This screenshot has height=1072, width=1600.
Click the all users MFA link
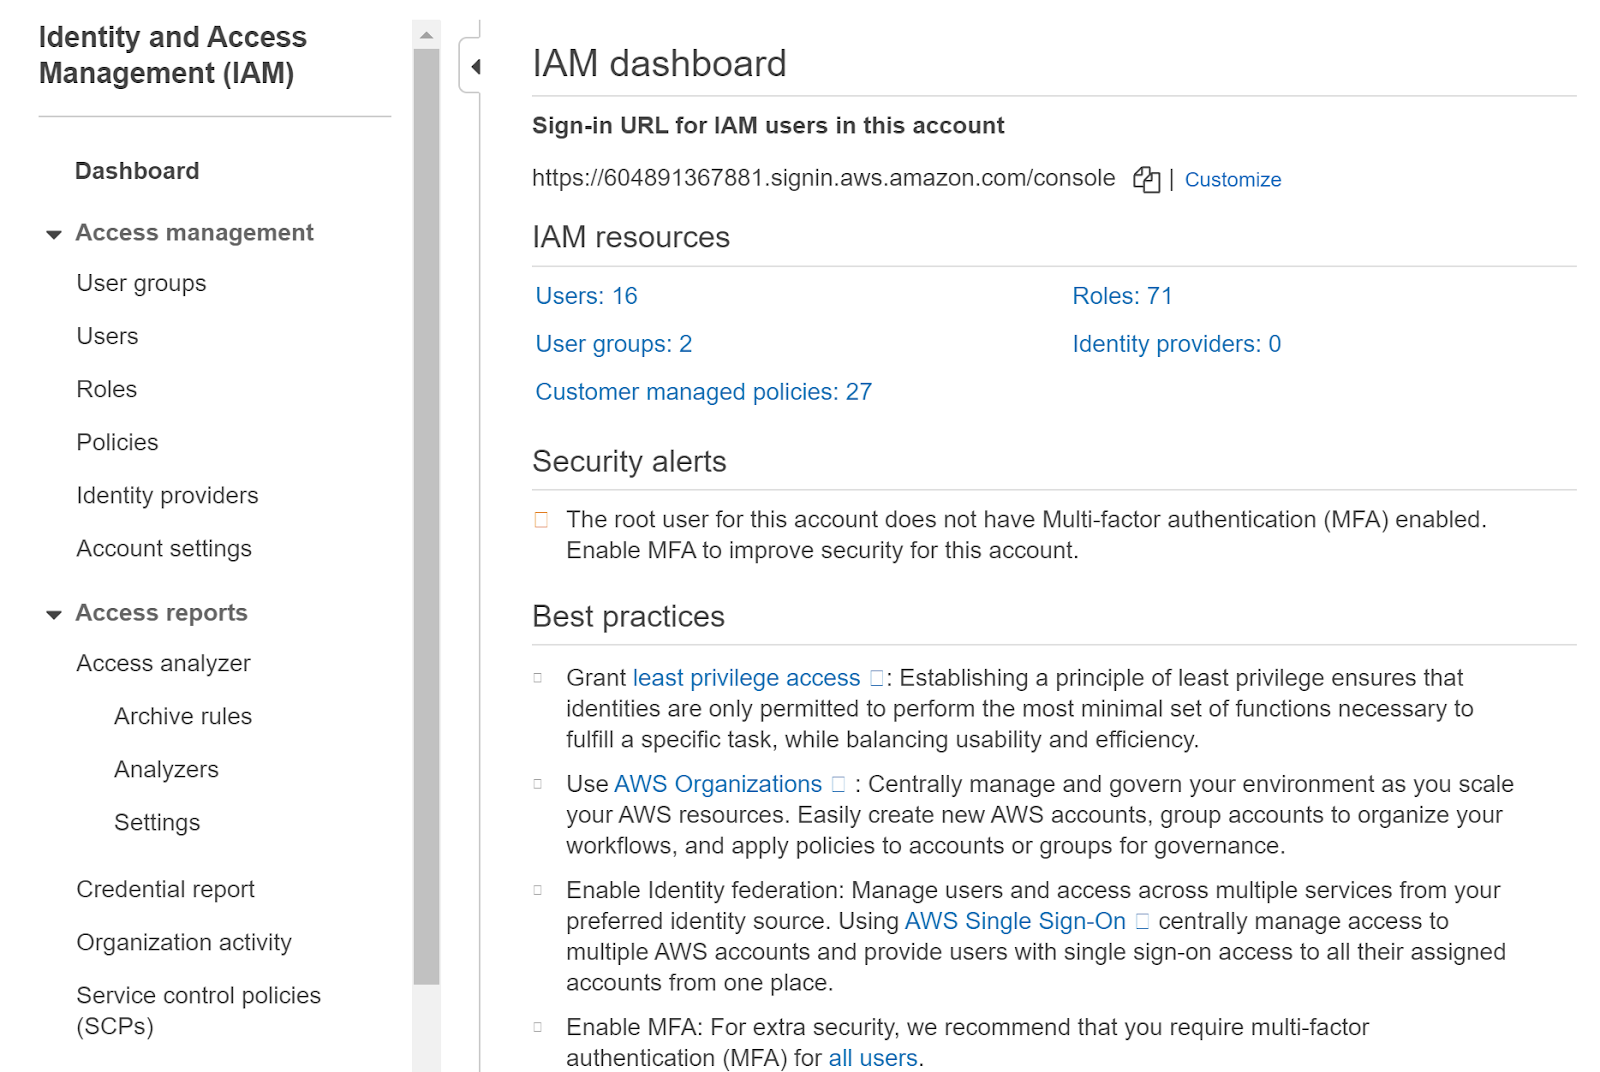point(872,1058)
